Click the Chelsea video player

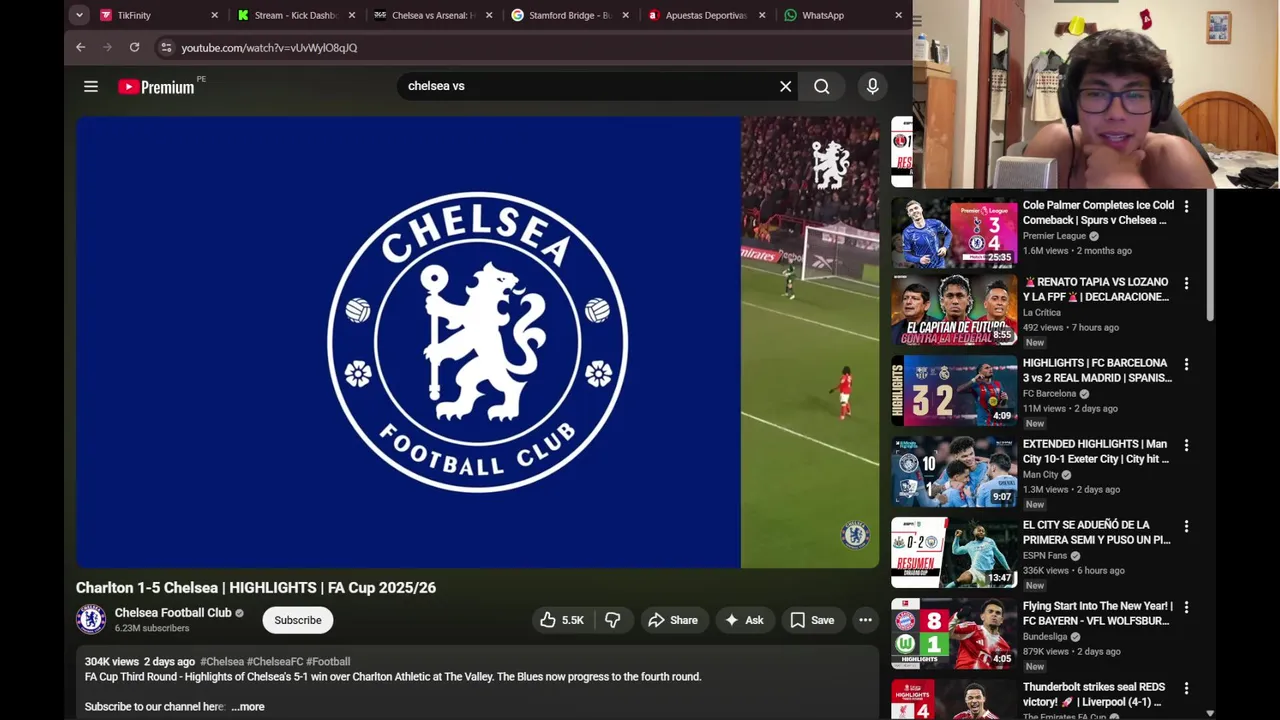pos(478,342)
